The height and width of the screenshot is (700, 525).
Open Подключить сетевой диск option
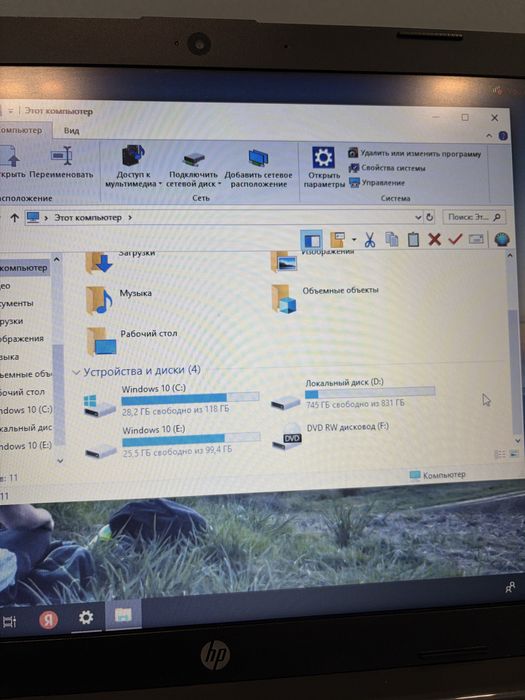point(193,169)
